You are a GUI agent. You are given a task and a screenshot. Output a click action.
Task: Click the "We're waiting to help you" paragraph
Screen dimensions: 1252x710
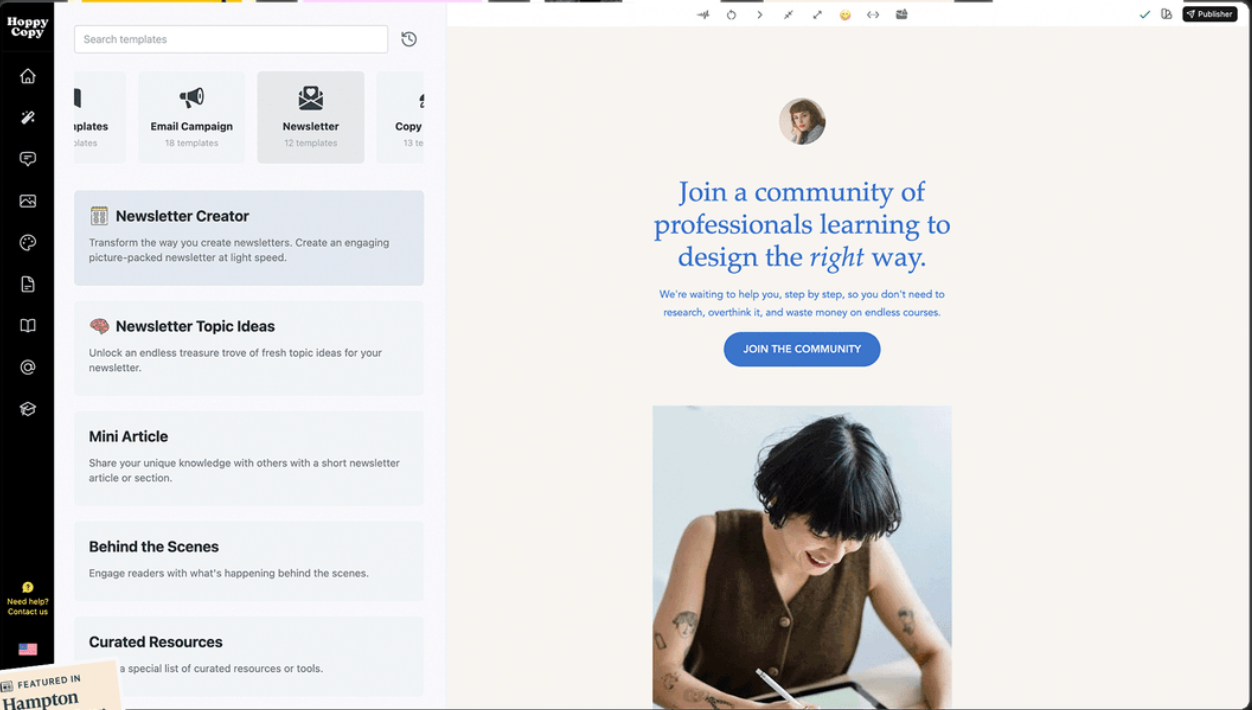[802, 303]
